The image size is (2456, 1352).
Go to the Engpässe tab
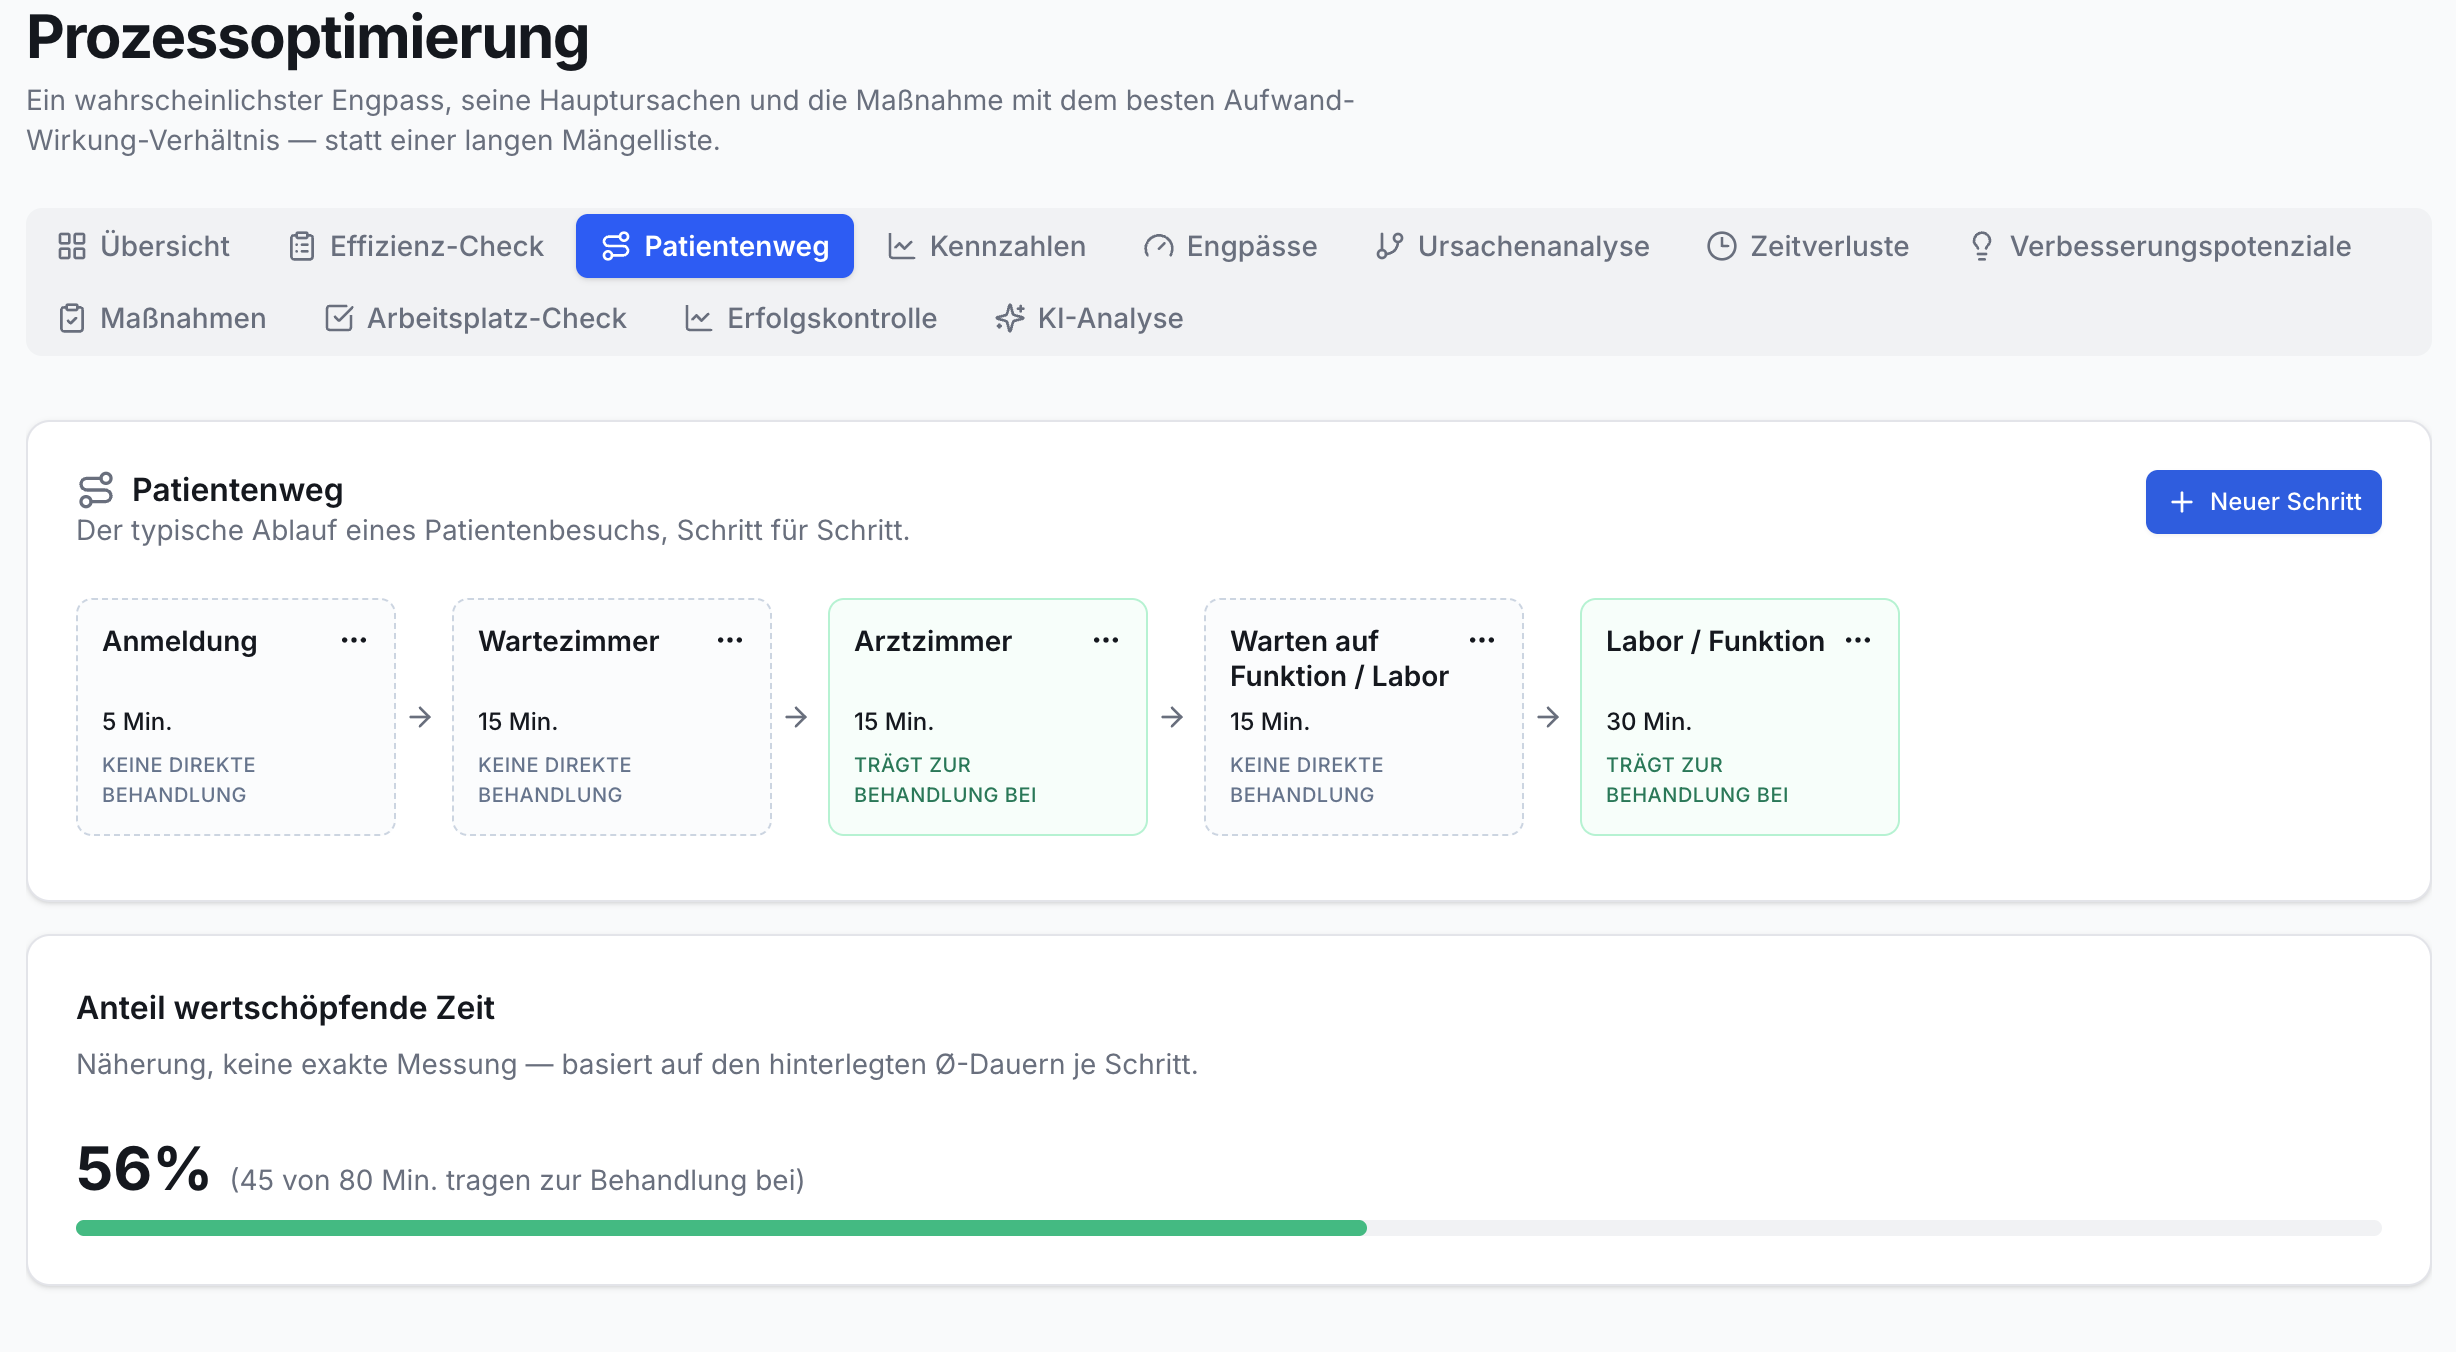click(1230, 246)
